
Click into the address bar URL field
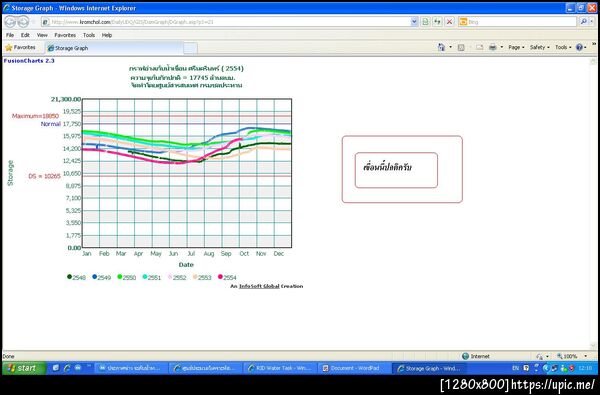(x=230, y=22)
